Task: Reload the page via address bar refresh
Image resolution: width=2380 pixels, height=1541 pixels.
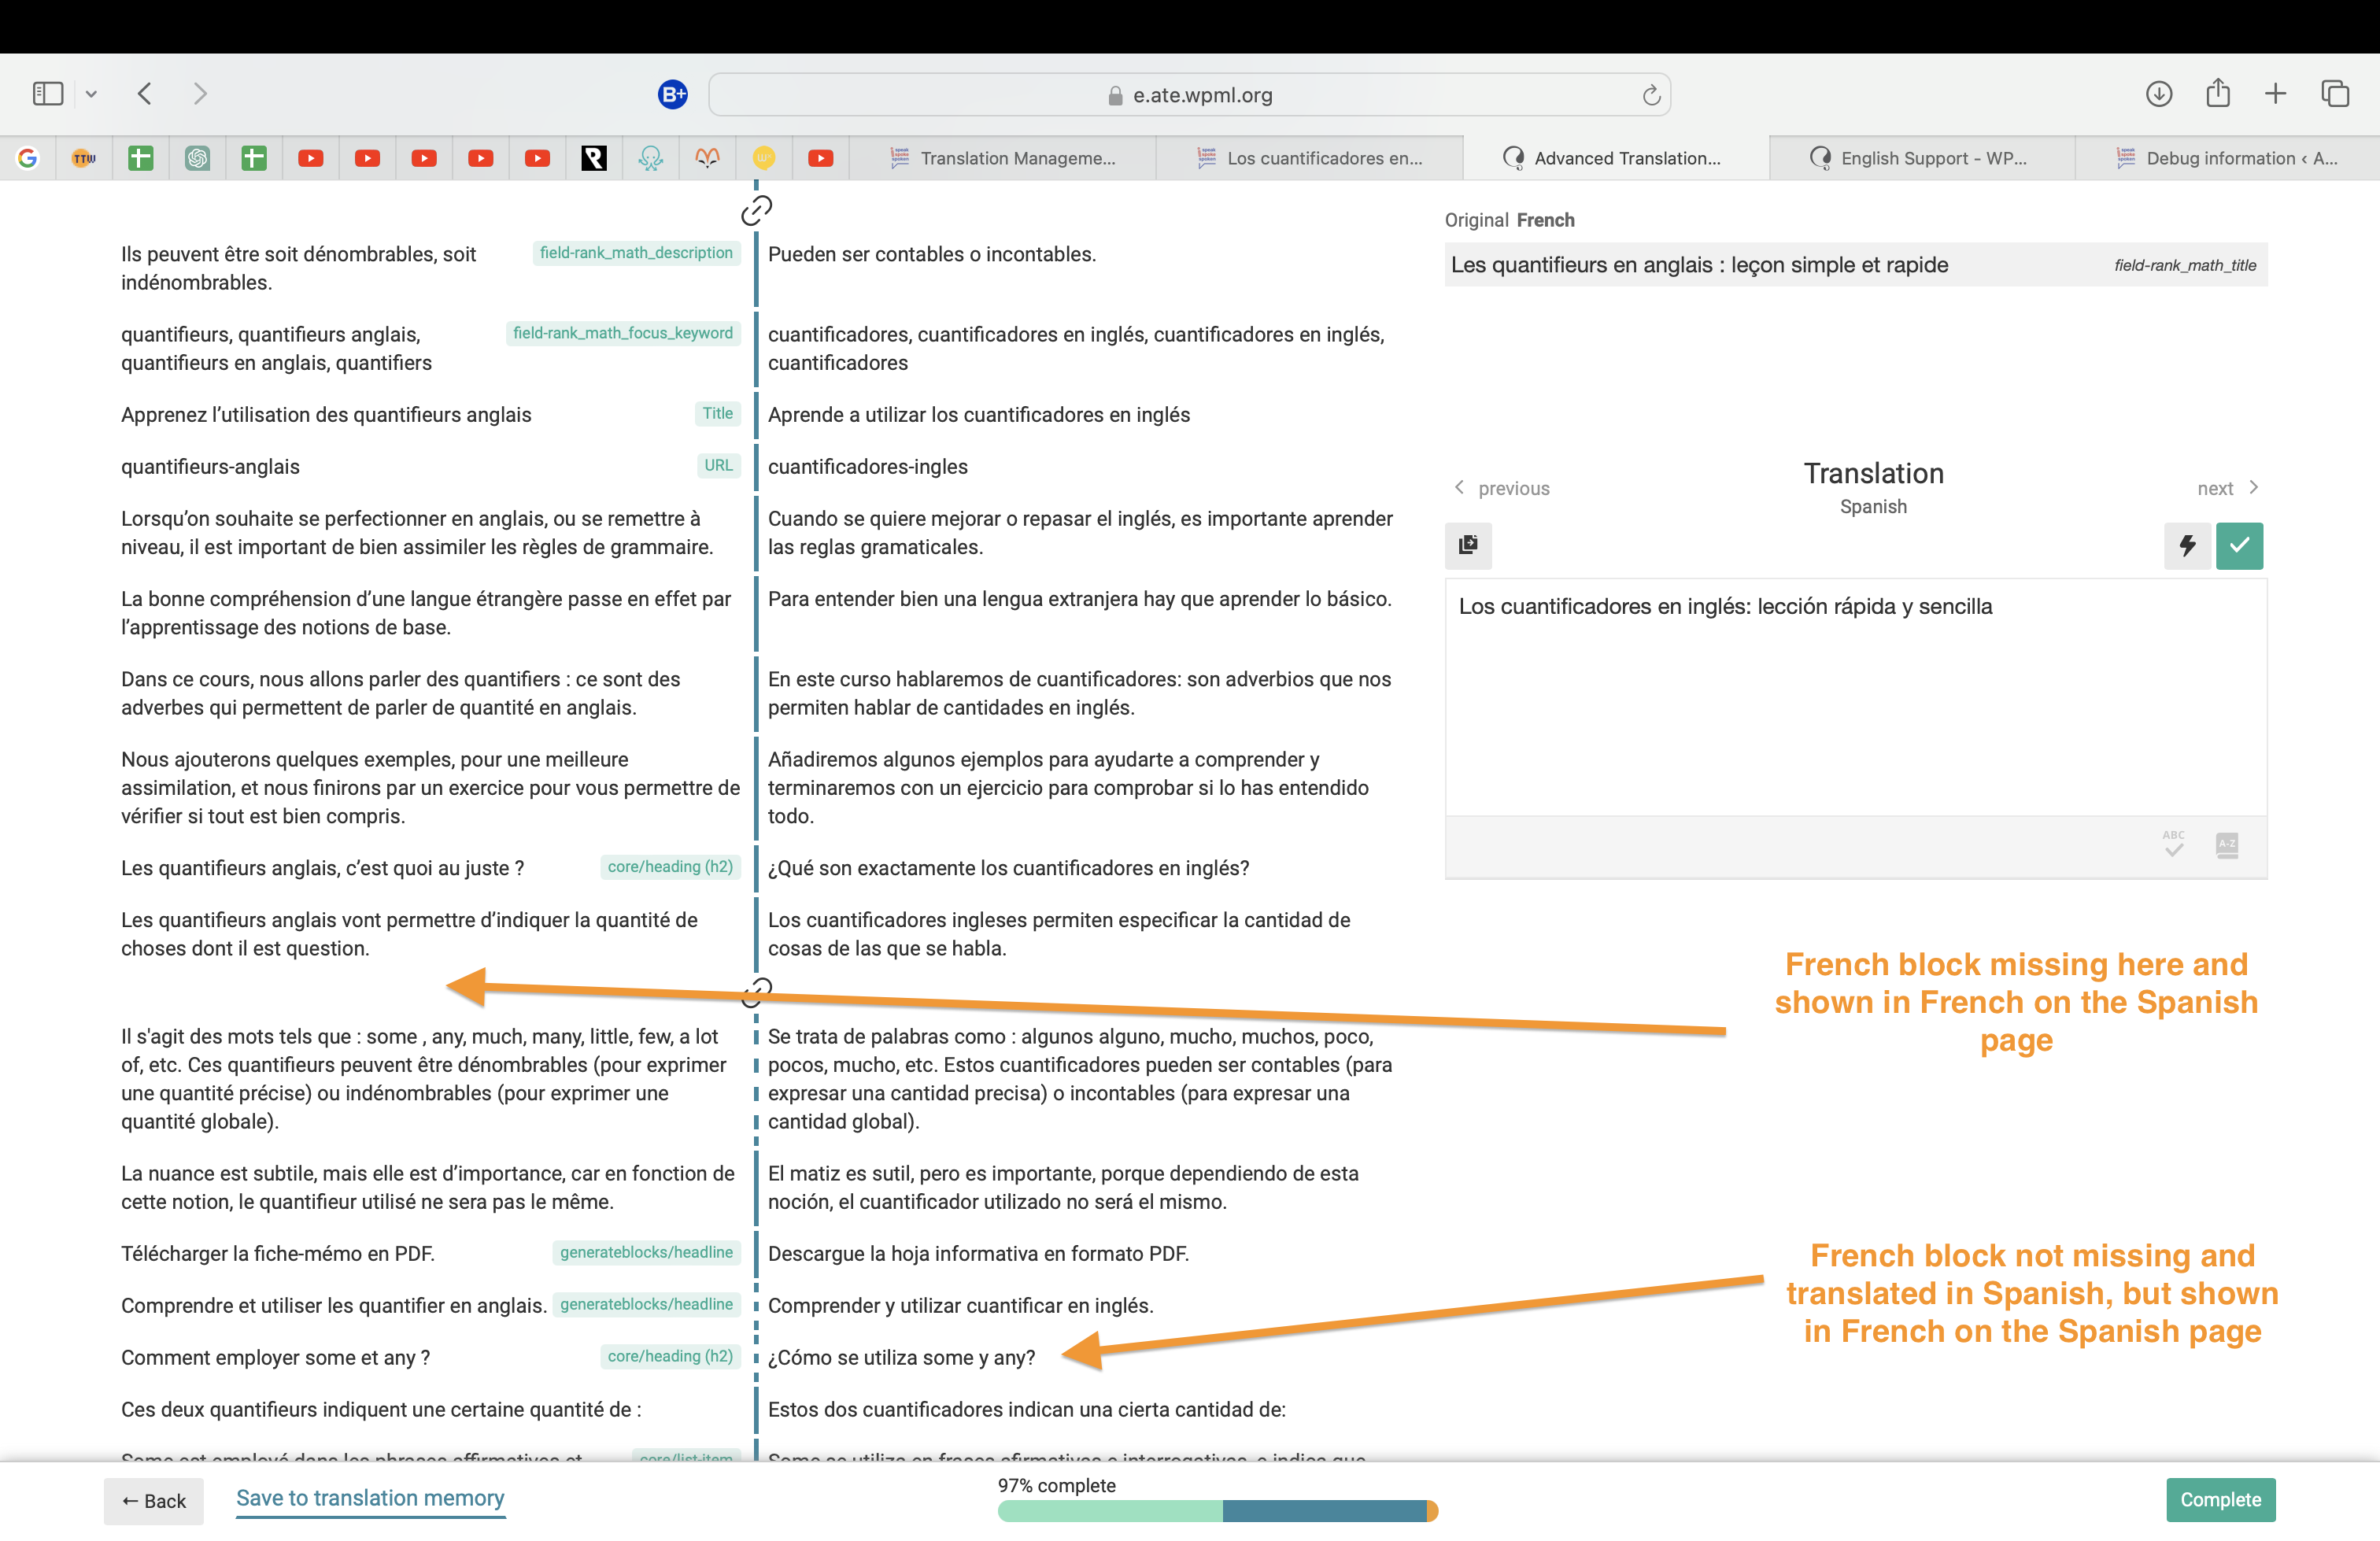Action: [1651, 95]
